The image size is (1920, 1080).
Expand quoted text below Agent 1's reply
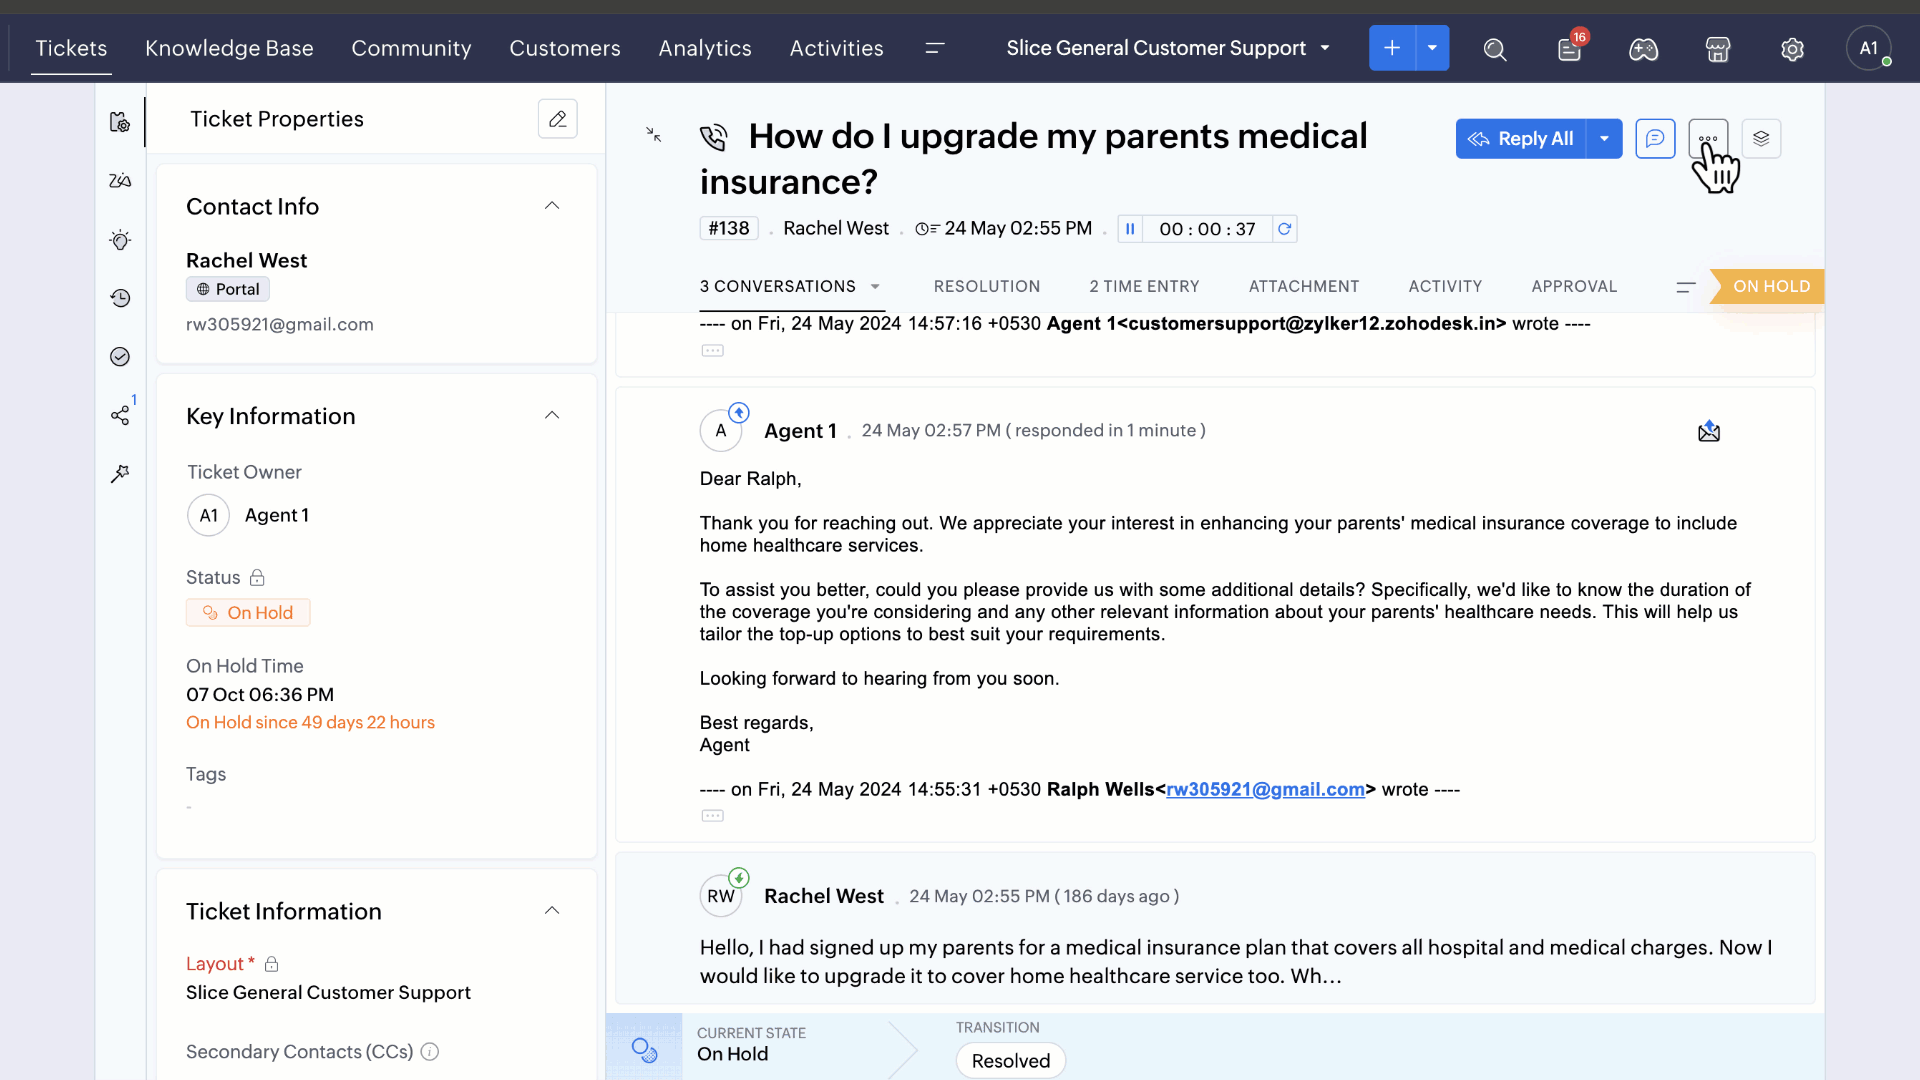pyautogui.click(x=713, y=816)
